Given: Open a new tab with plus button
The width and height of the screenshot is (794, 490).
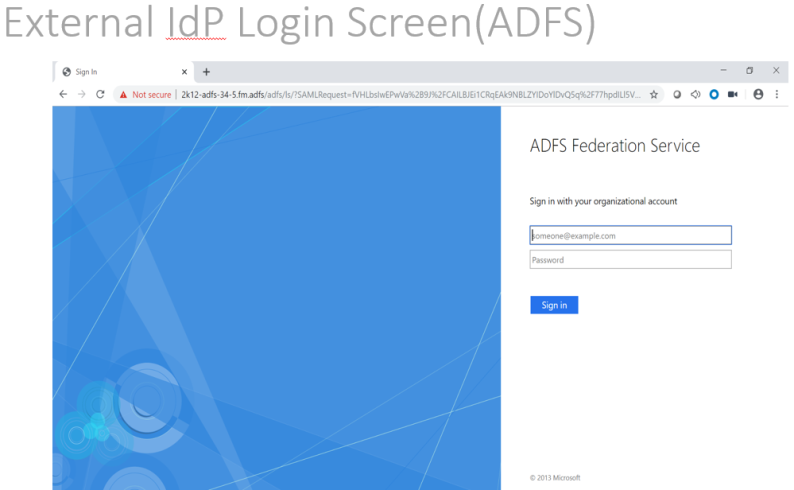Looking at the screenshot, I should click(207, 72).
